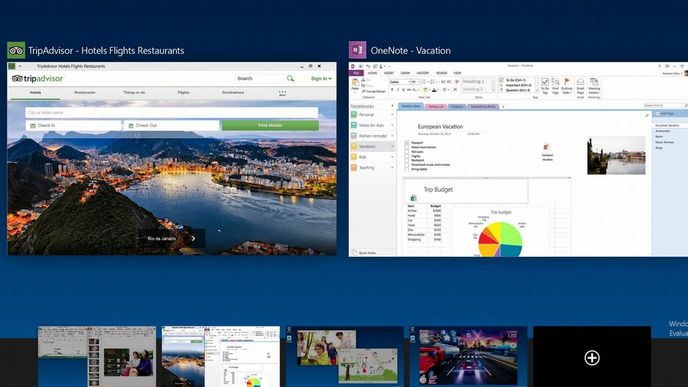Screen dimensions: 688x387
Task: Check the Backpack checkbox in OneNote list
Action: (407, 161)
